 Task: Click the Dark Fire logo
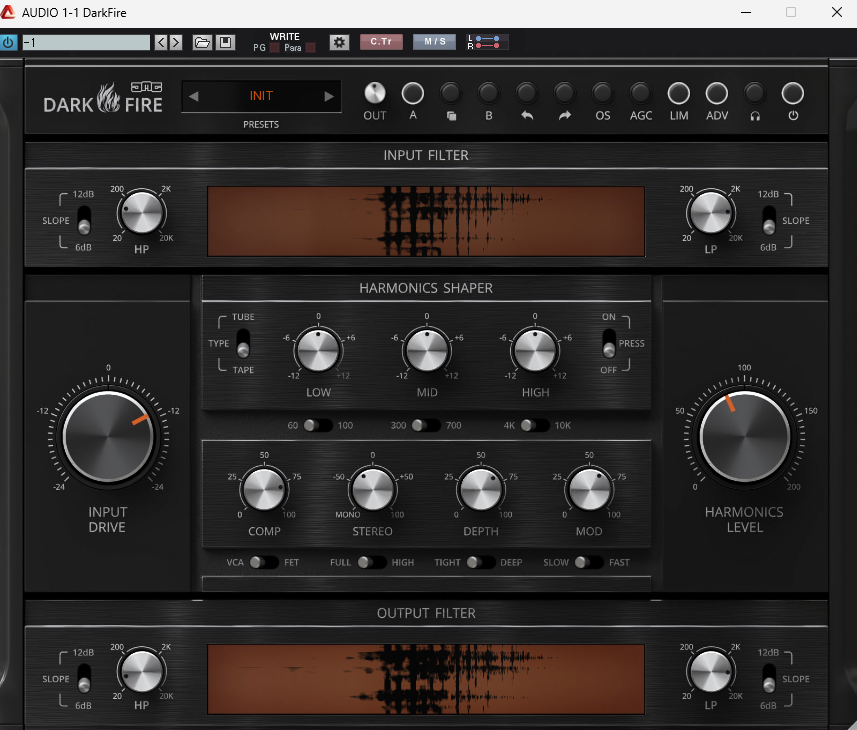pos(103,98)
